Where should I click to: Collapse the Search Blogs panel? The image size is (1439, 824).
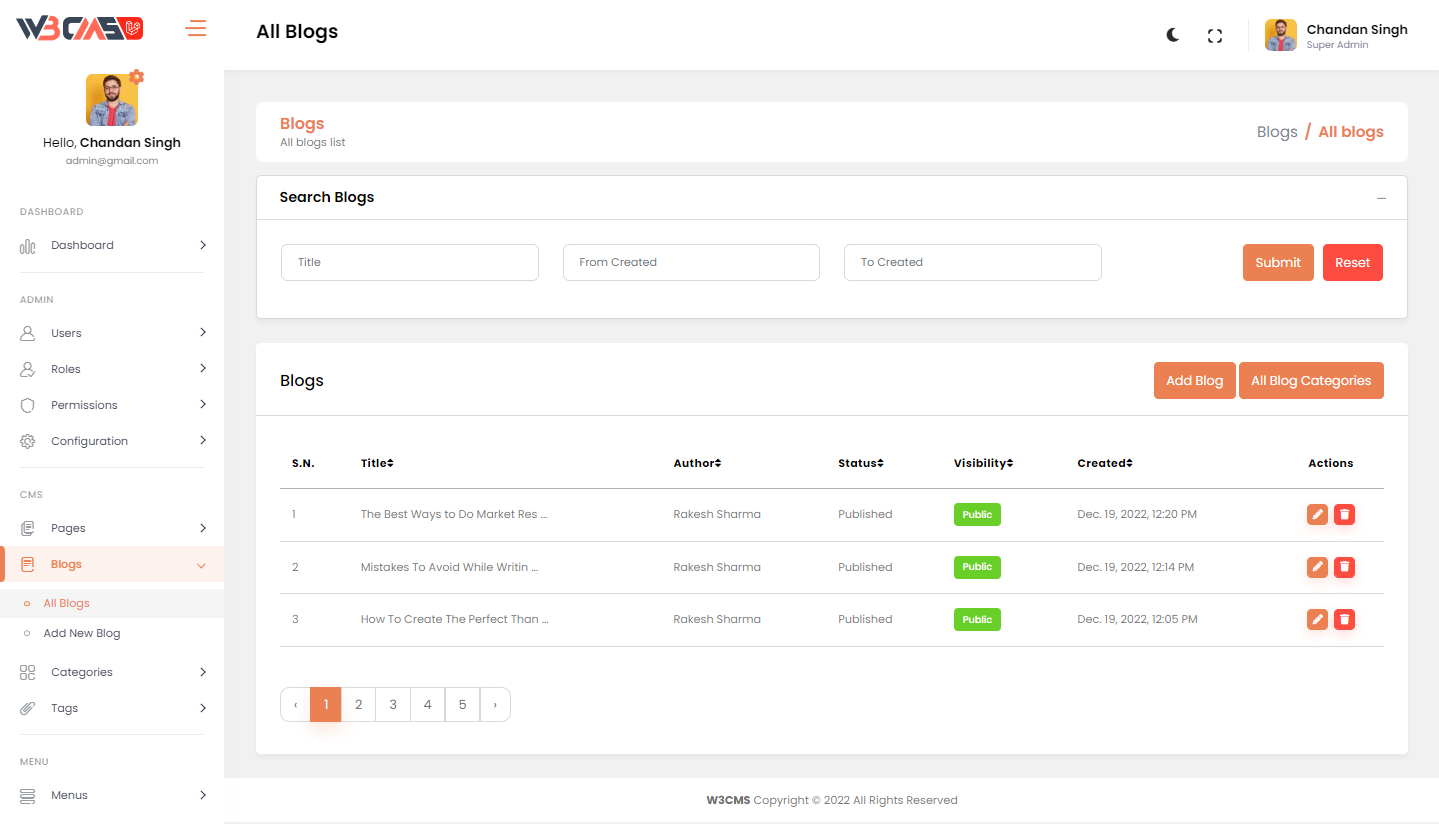click(x=1381, y=198)
